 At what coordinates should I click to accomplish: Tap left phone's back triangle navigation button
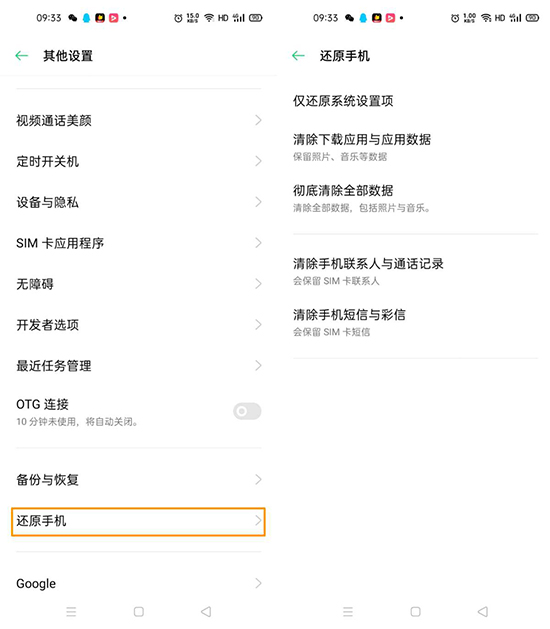(206, 612)
